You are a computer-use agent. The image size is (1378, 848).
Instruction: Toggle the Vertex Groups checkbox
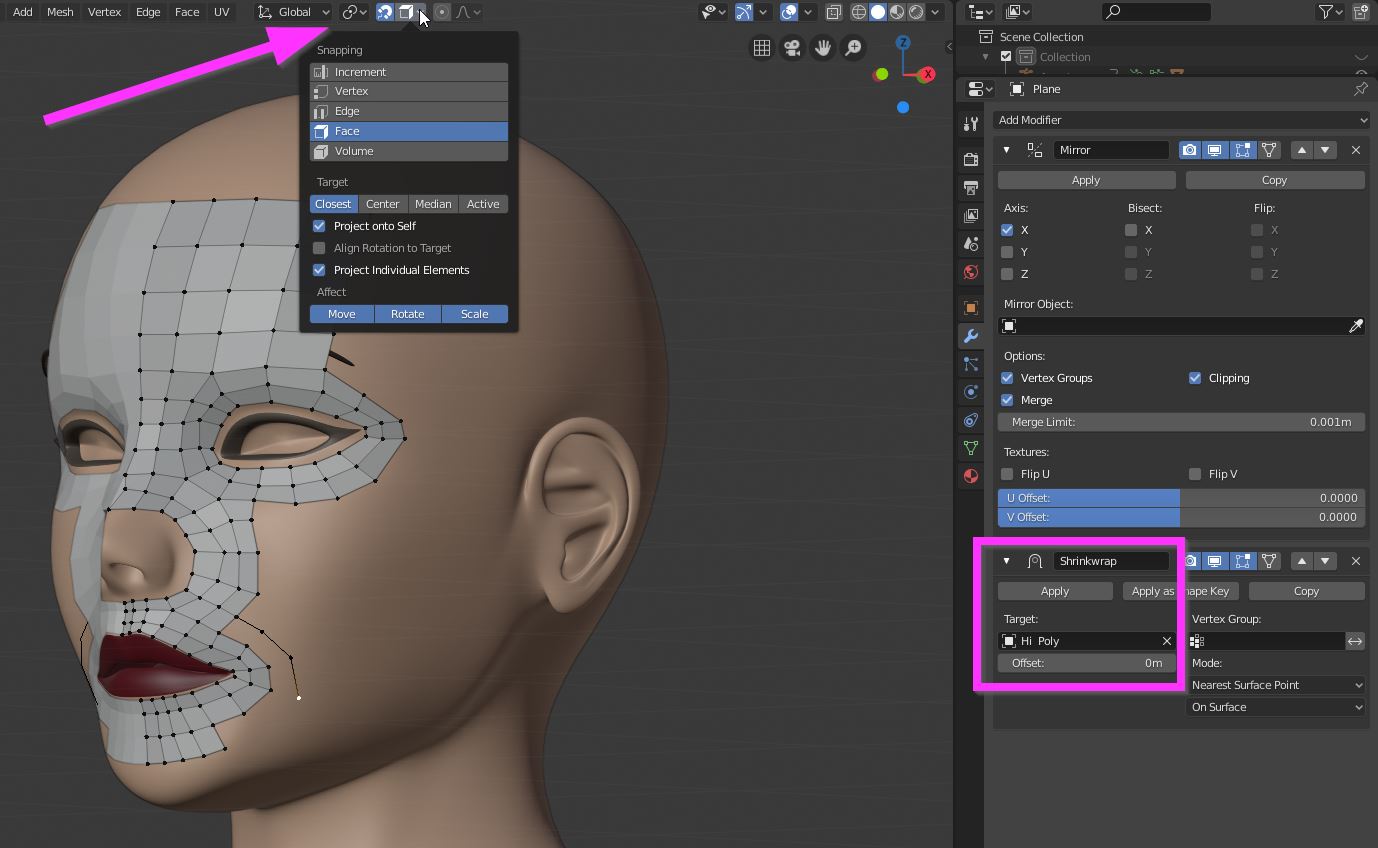(x=1007, y=378)
